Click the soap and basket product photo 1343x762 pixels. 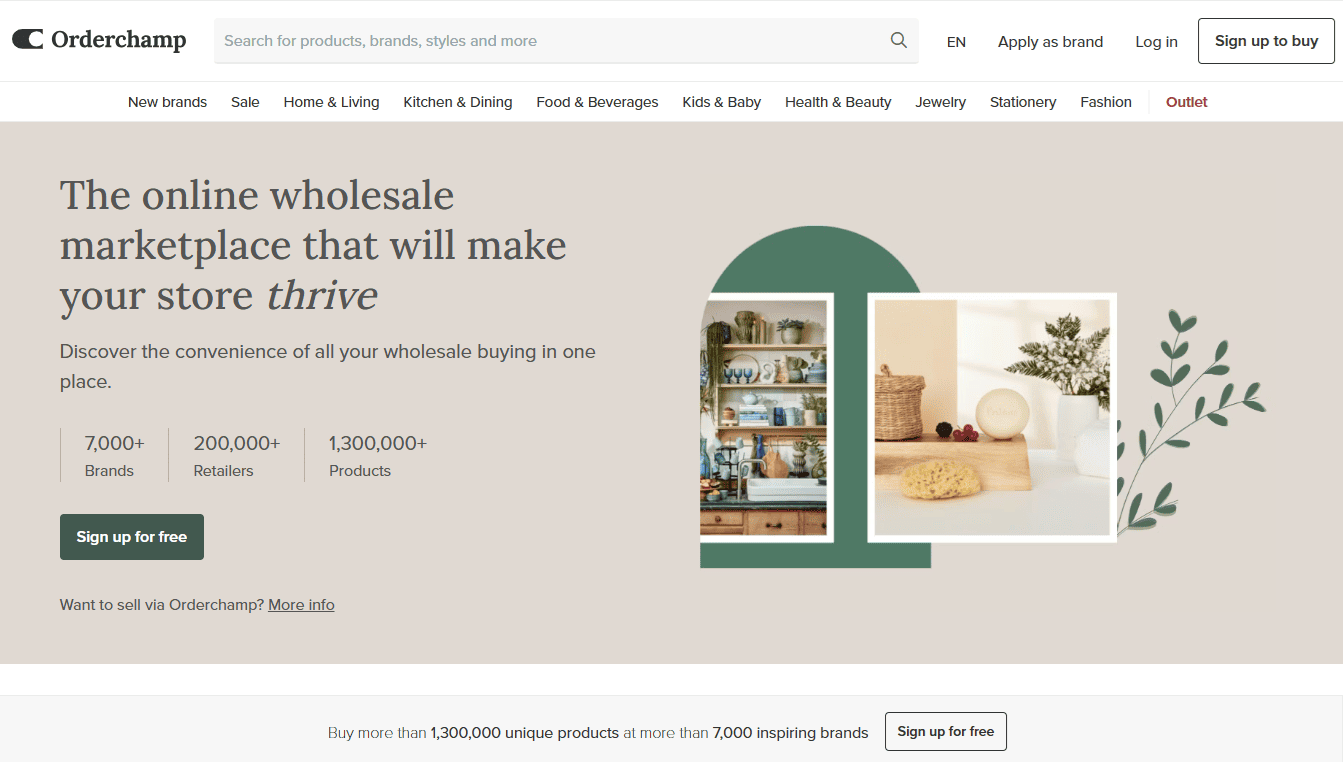(x=992, y=418)
